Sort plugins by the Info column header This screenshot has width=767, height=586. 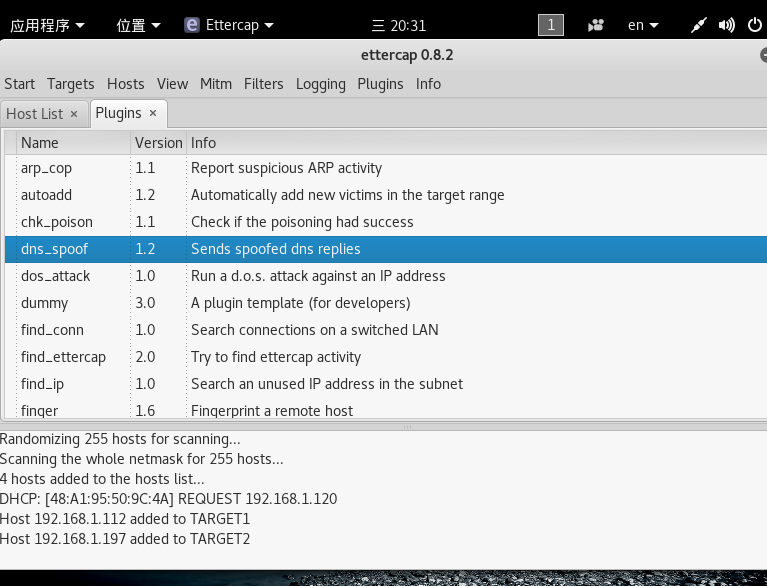[476, 143]
